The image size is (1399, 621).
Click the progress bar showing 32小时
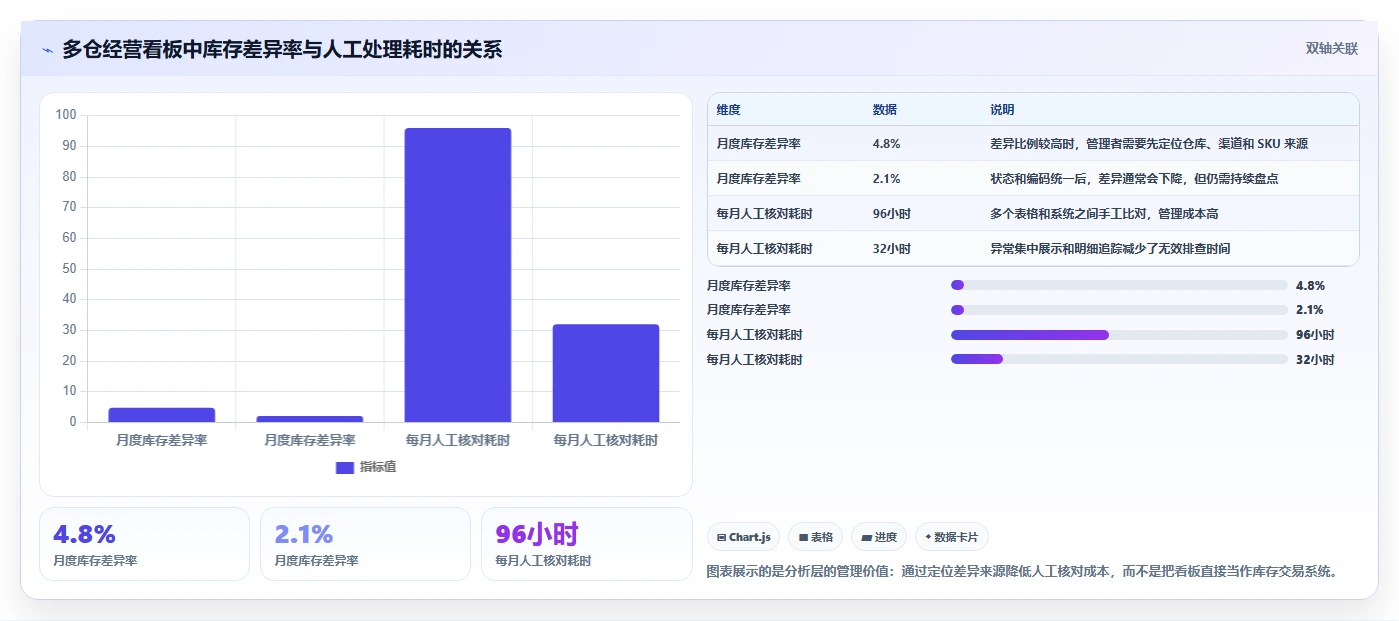1119,359
